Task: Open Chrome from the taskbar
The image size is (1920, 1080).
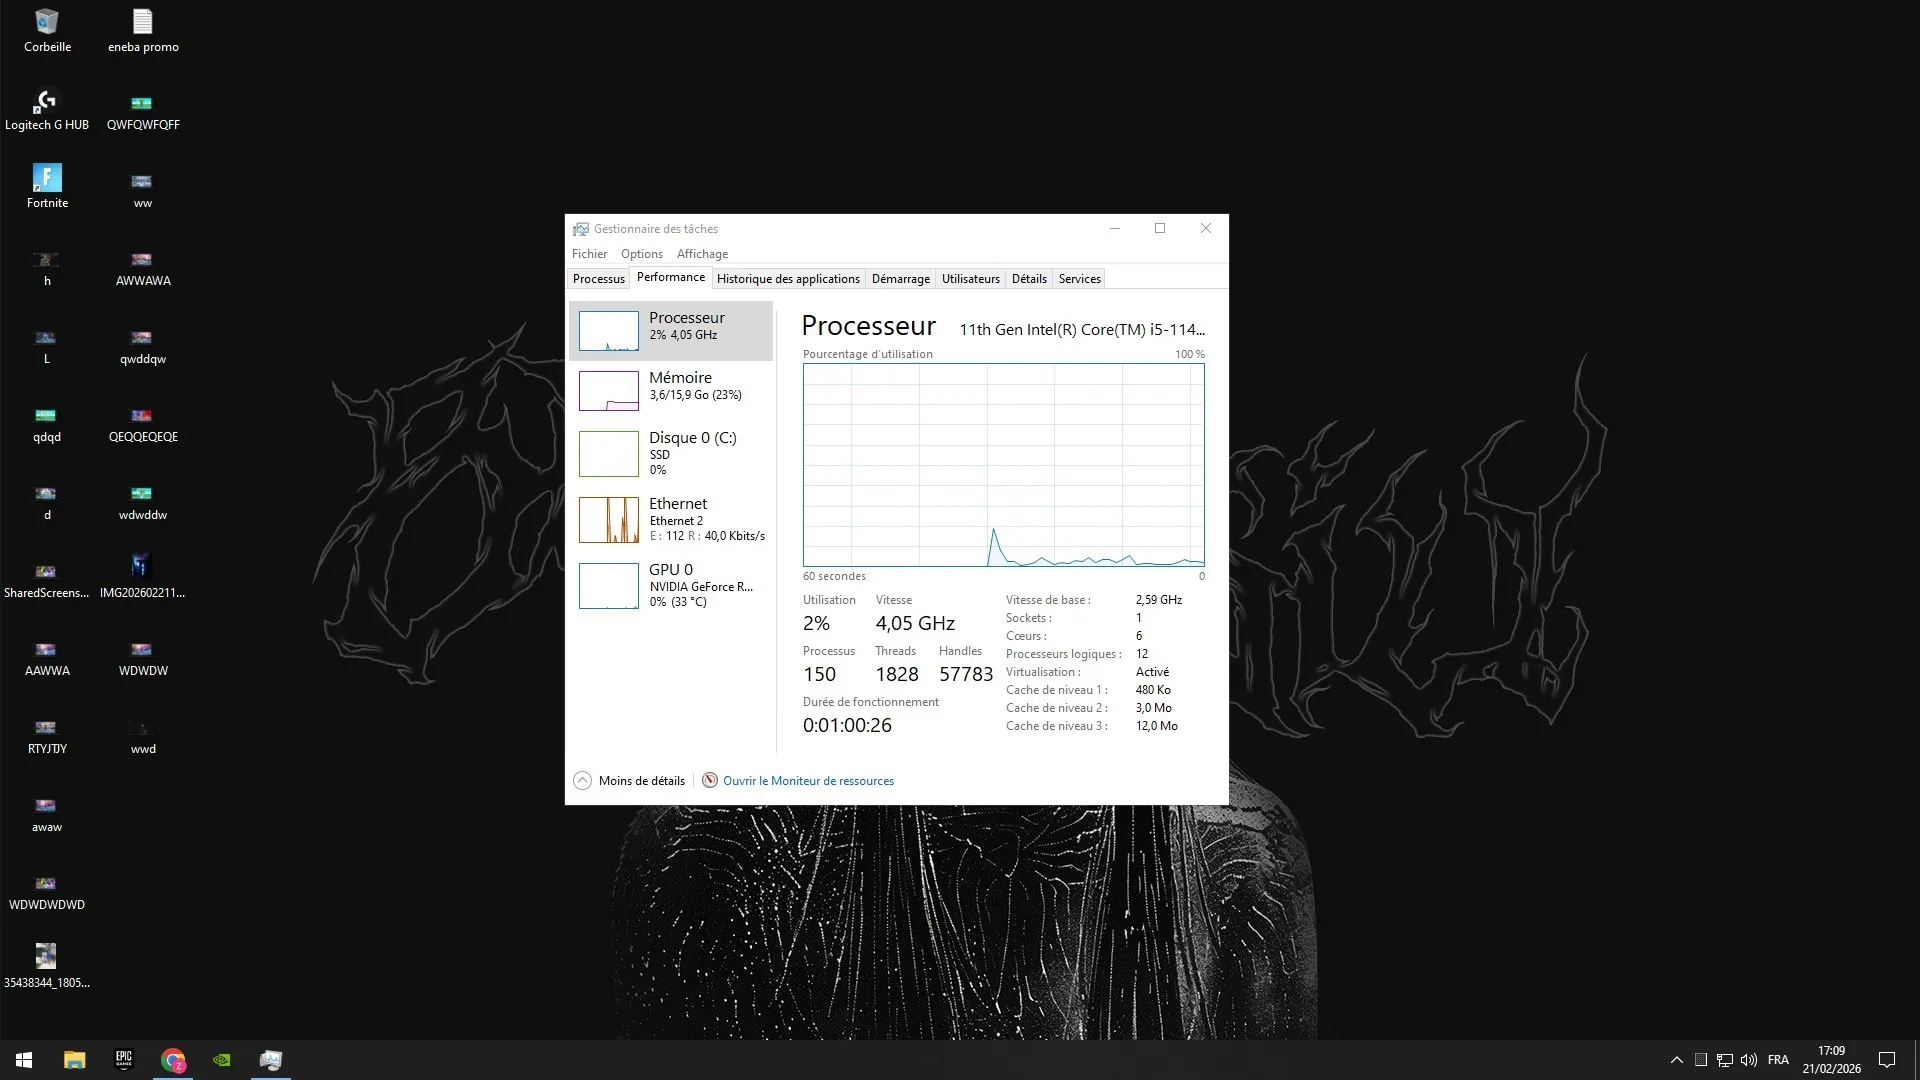Action: point(173,1060)
